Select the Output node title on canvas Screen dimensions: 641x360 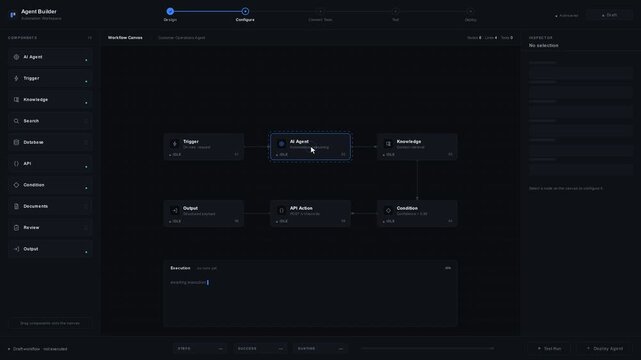pyautogui.click(x=191, y=208)
